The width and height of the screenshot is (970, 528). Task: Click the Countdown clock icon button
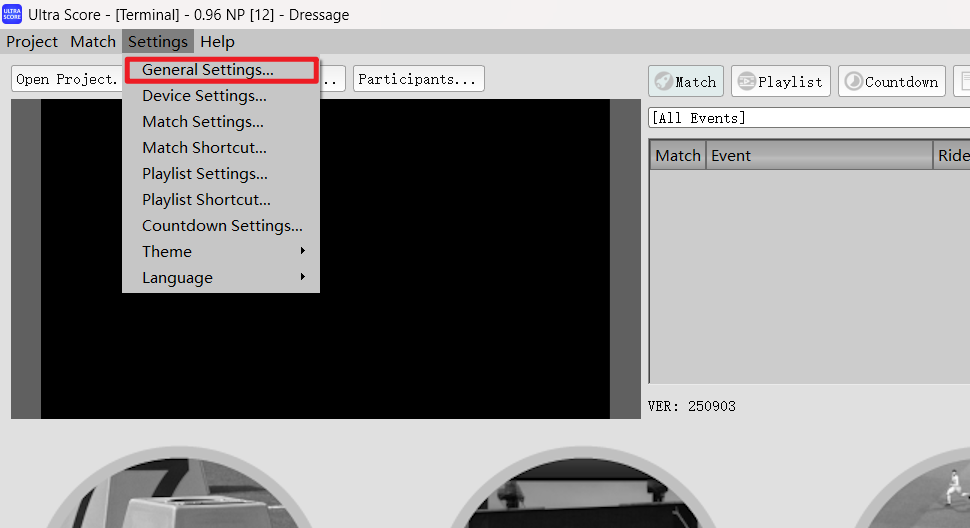pos(891,82)
